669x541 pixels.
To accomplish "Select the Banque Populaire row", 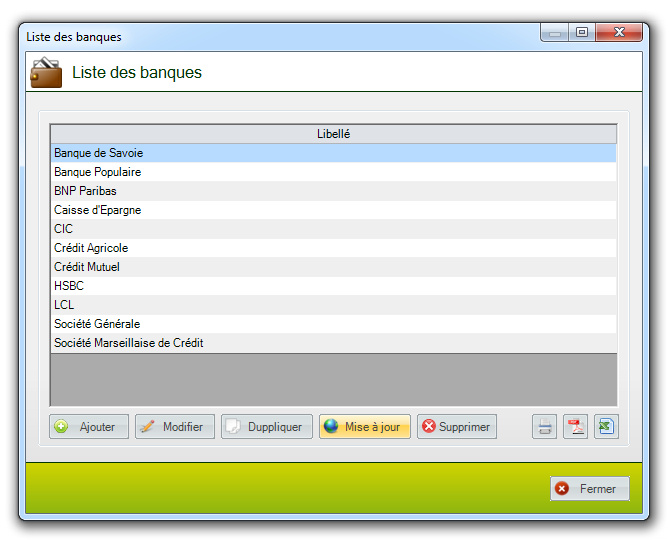I will click(x=333, y=172).
